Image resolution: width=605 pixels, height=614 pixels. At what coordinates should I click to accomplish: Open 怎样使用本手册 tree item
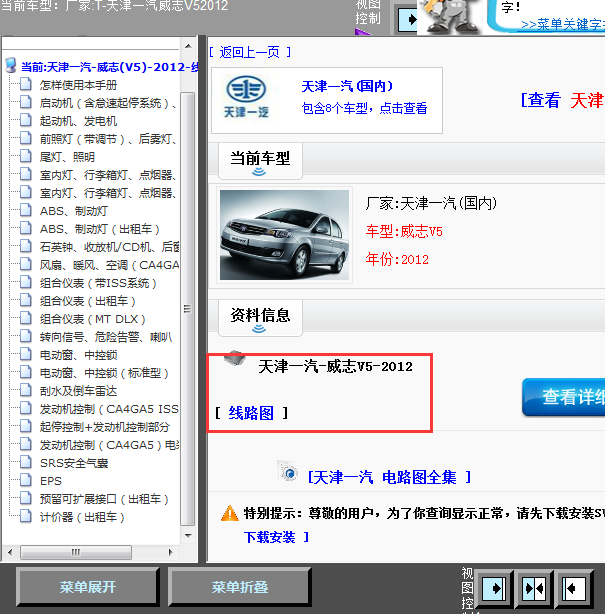coord(78,85)
